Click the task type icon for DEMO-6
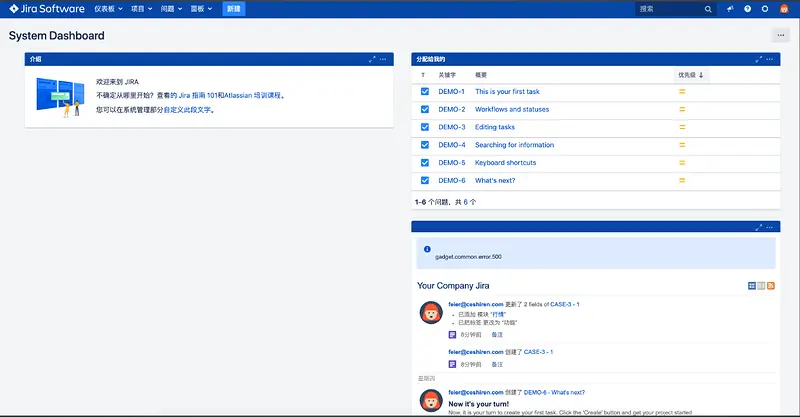This screenshot has height=417, width=800. [x=424, y=180]
